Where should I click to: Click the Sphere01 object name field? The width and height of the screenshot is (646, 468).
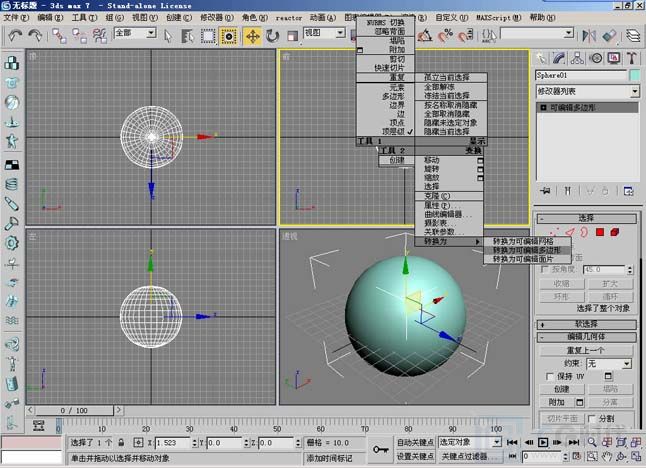pos(581,75)
